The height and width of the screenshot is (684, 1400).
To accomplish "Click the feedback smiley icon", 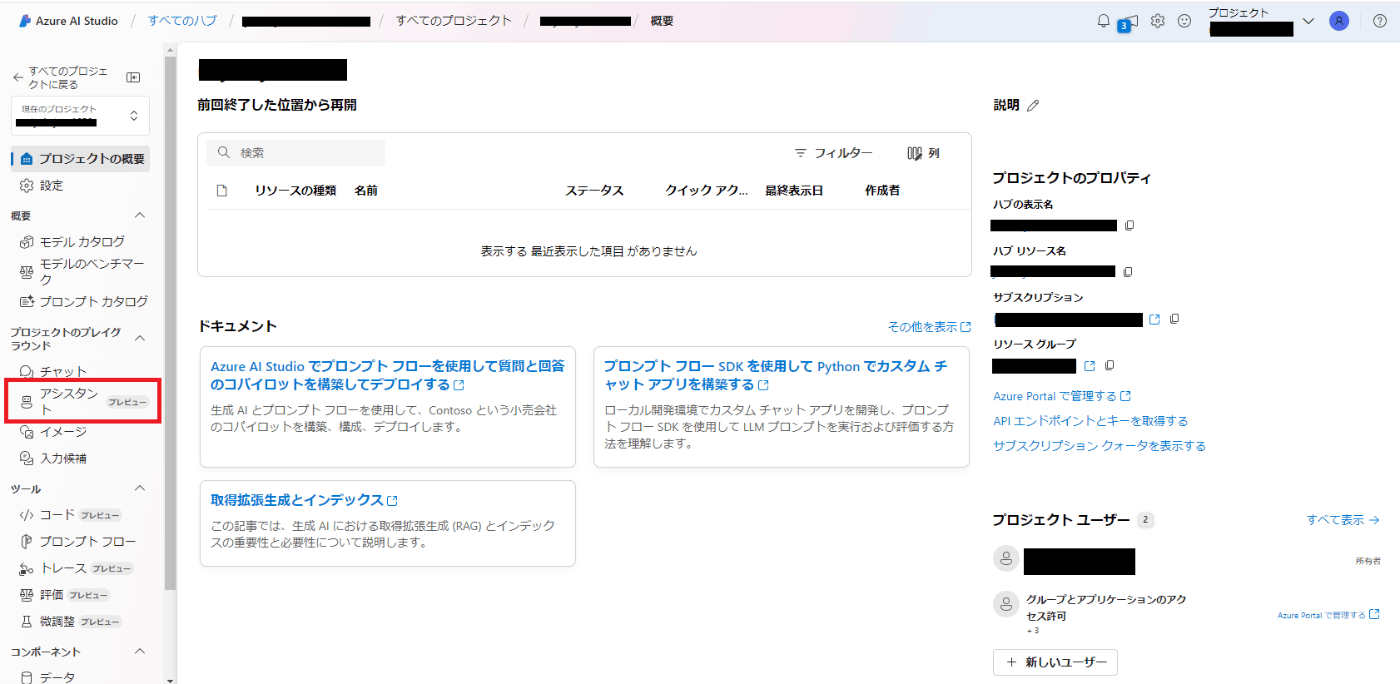I will [1184, 21].
